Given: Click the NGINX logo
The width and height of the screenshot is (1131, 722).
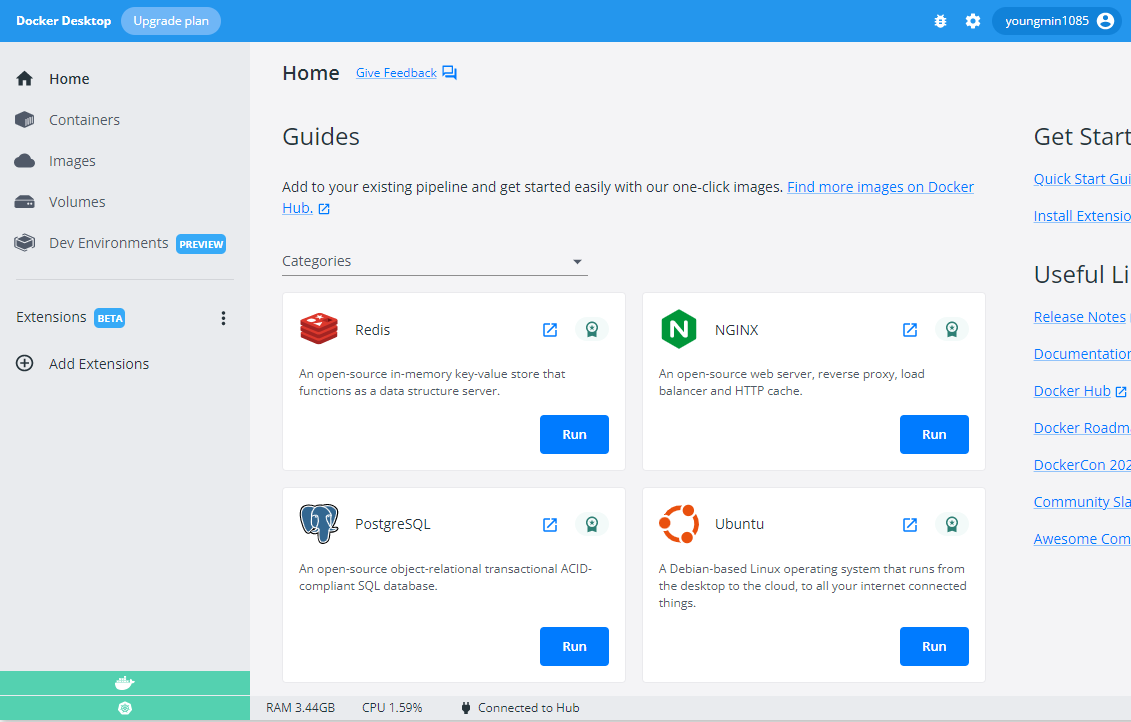Looking at the screenshot, I should tap(679, 329).
